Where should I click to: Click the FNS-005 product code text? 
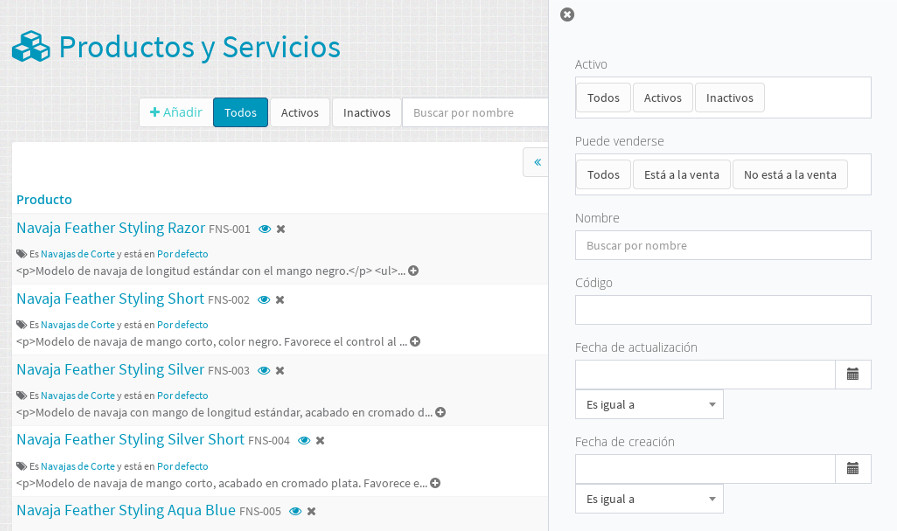260,512
